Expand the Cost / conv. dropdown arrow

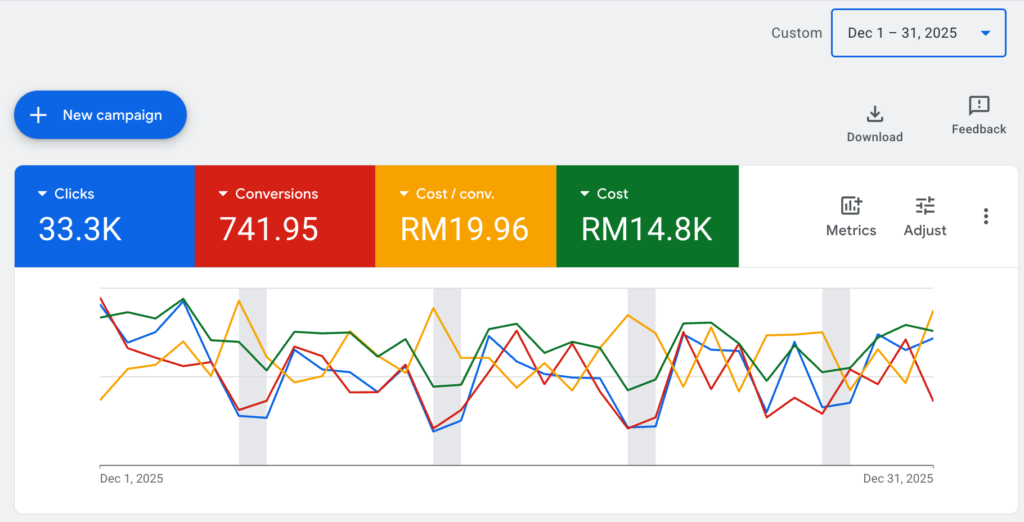[404, 194]
